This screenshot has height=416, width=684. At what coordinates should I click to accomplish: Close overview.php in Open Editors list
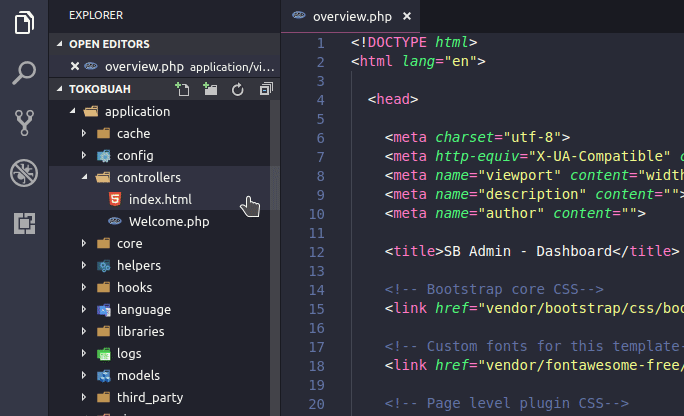(x=75, y=66)
